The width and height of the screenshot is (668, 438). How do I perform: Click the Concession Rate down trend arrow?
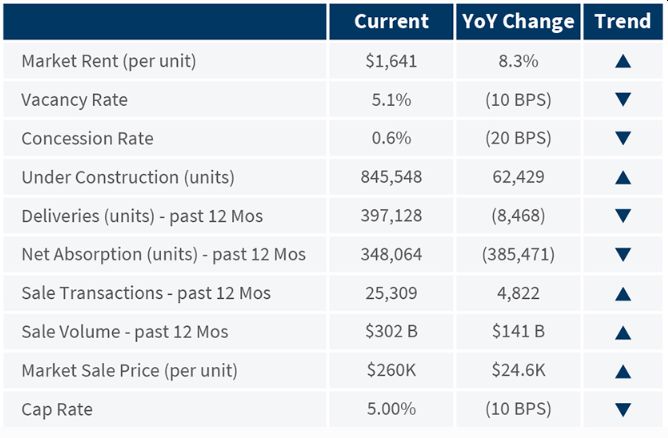pyautogui.click(x=624, y=139)
